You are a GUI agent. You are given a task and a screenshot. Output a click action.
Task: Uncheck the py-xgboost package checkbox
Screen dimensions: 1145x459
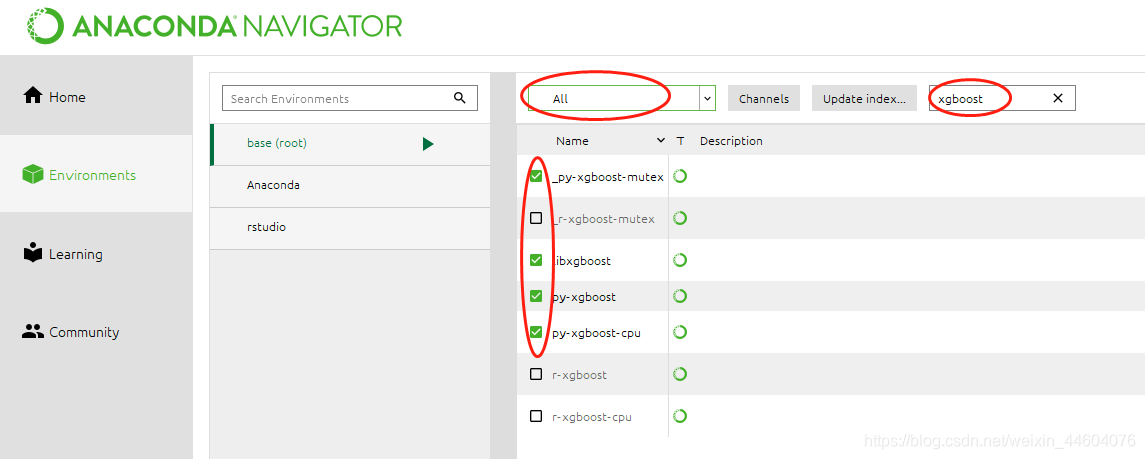tap(536, 296)
